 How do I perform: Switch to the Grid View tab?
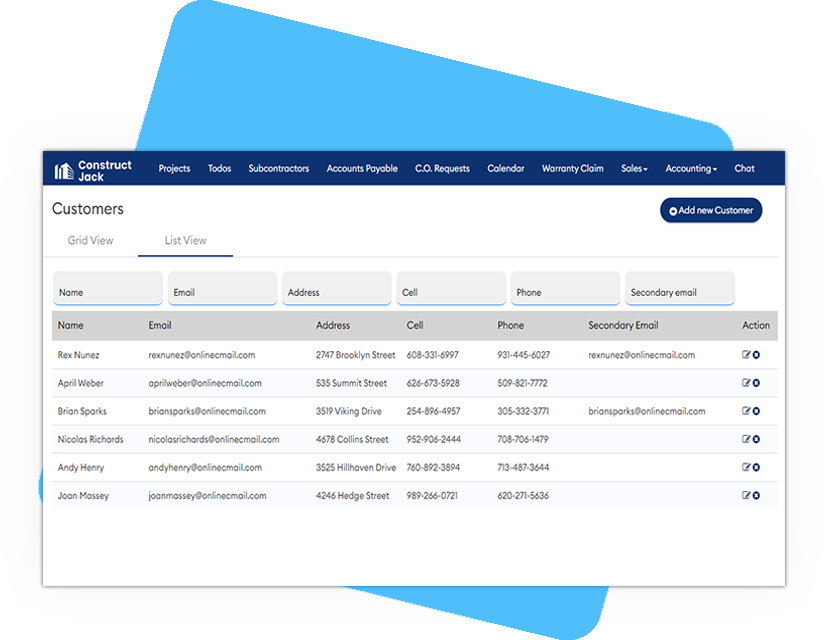[x=90, y=241]
